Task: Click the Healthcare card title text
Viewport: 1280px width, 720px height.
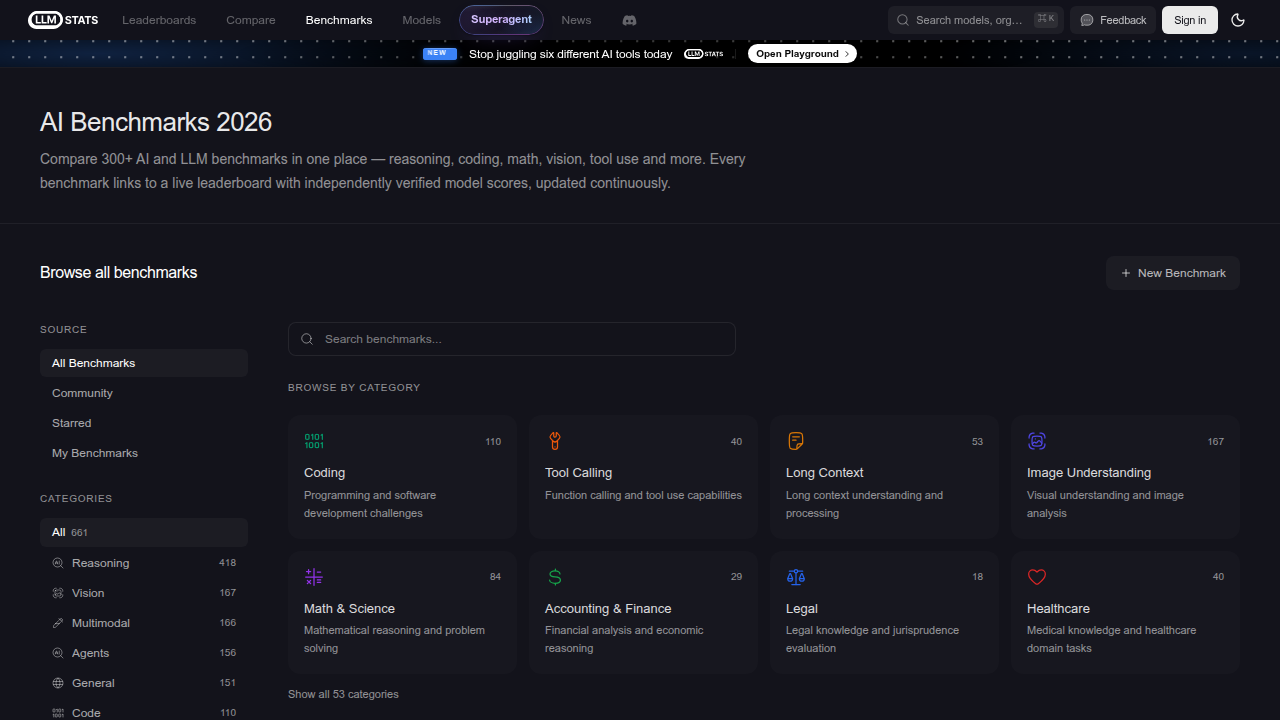Action: 1058,609
